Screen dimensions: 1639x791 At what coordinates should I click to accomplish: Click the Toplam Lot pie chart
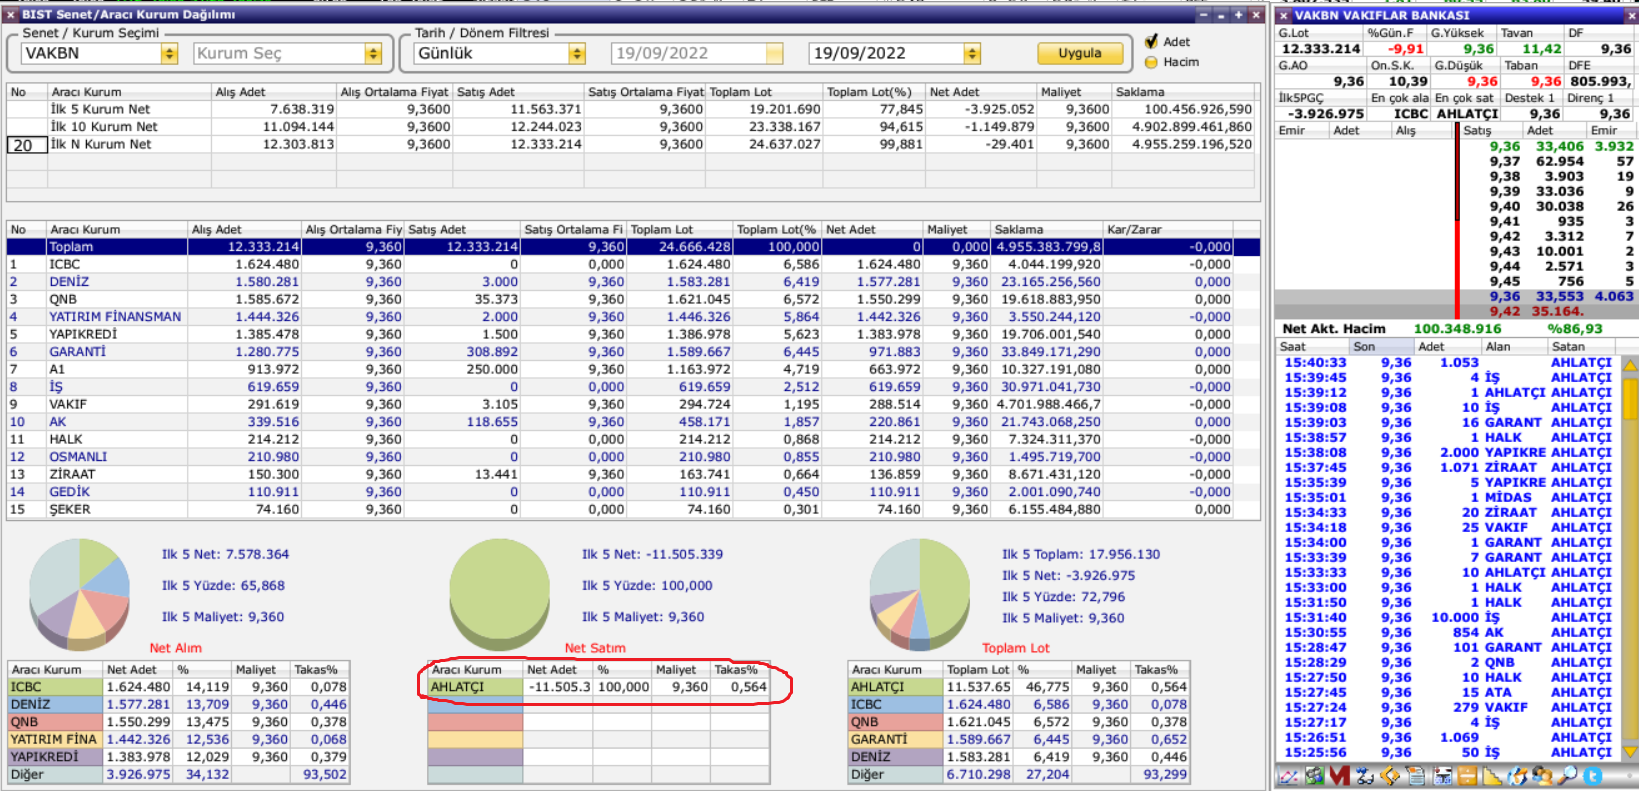pyautogui.click(x=920, y=595)
